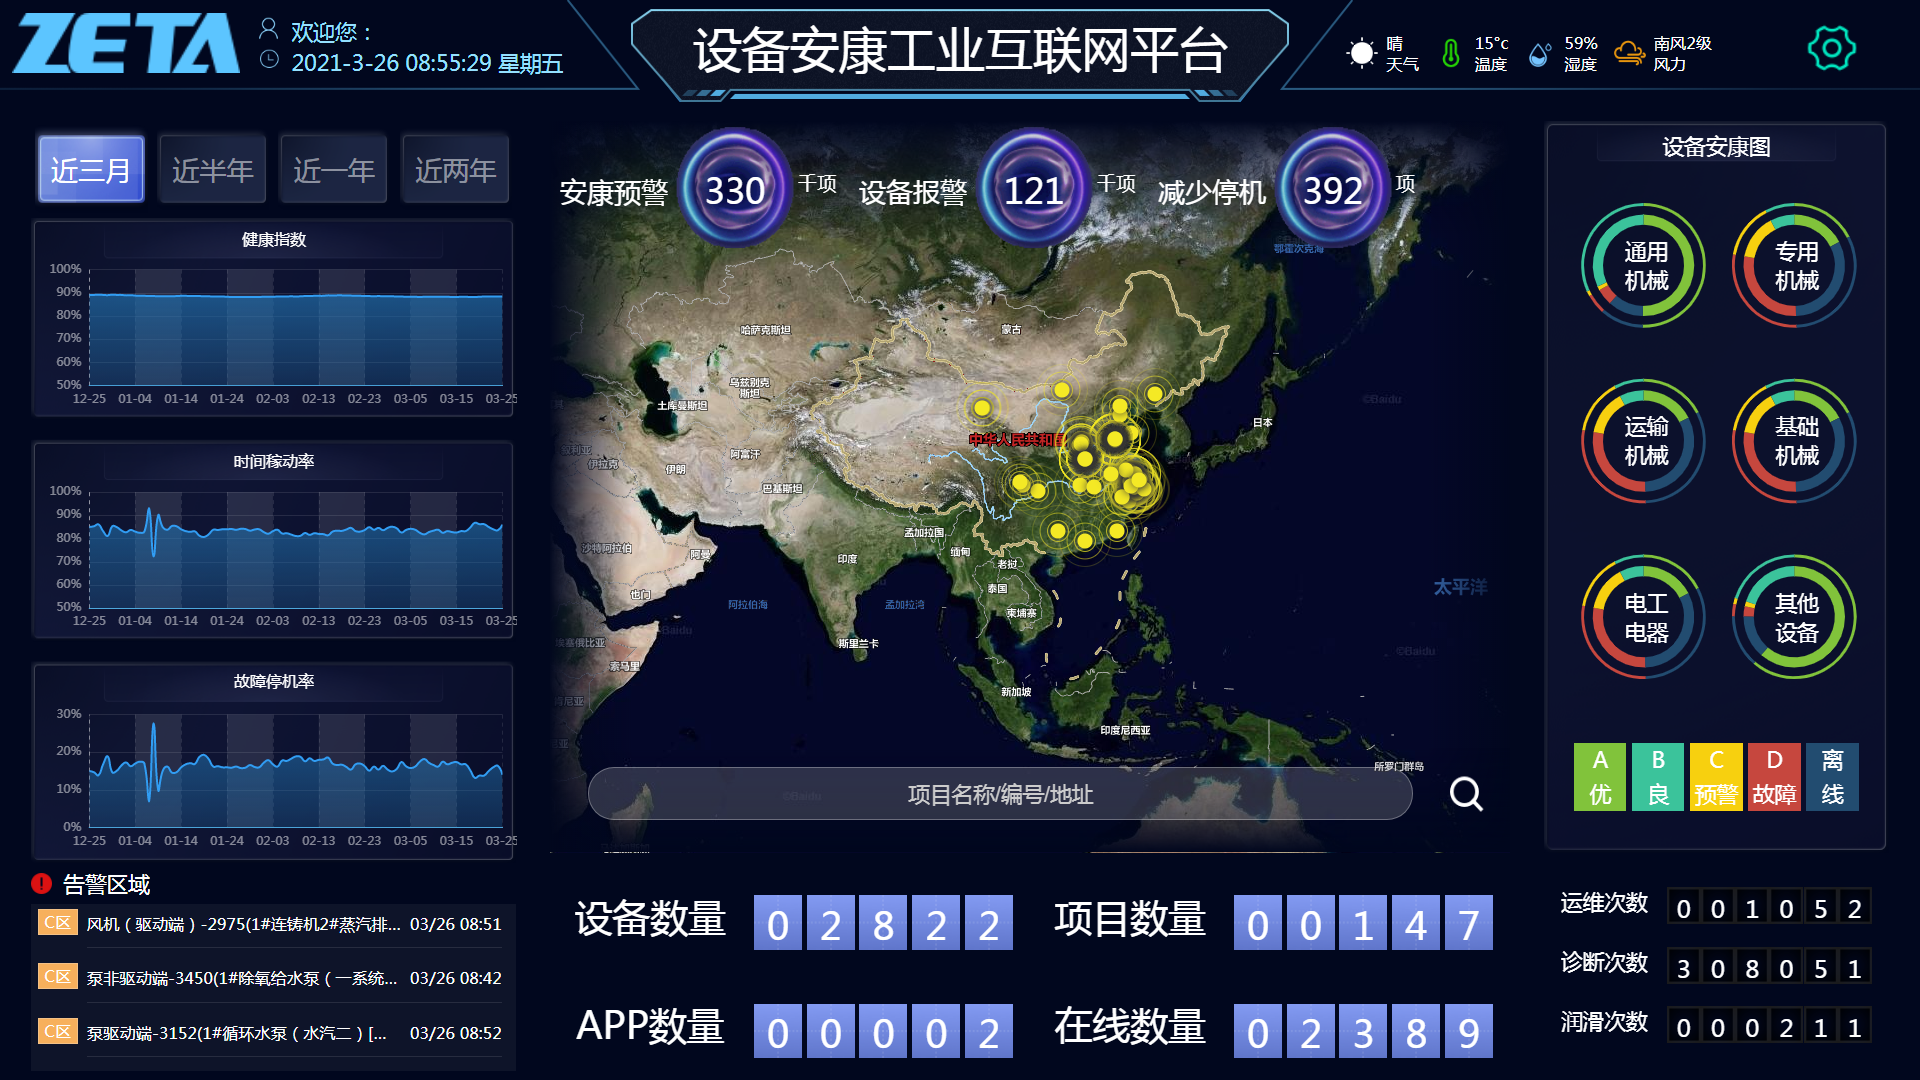This screenshot has width=1920, height=1080.
Task: Click the wind force cloud icon
Action: (1629, 53)
